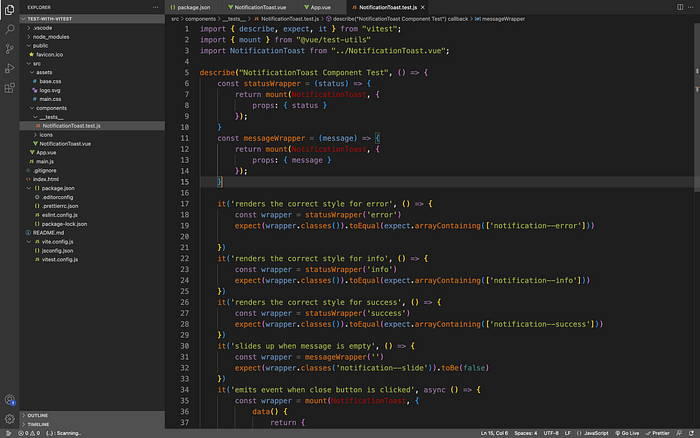
Task: Go to line via Ln 15, Col 6
Action: click(494, 433)
